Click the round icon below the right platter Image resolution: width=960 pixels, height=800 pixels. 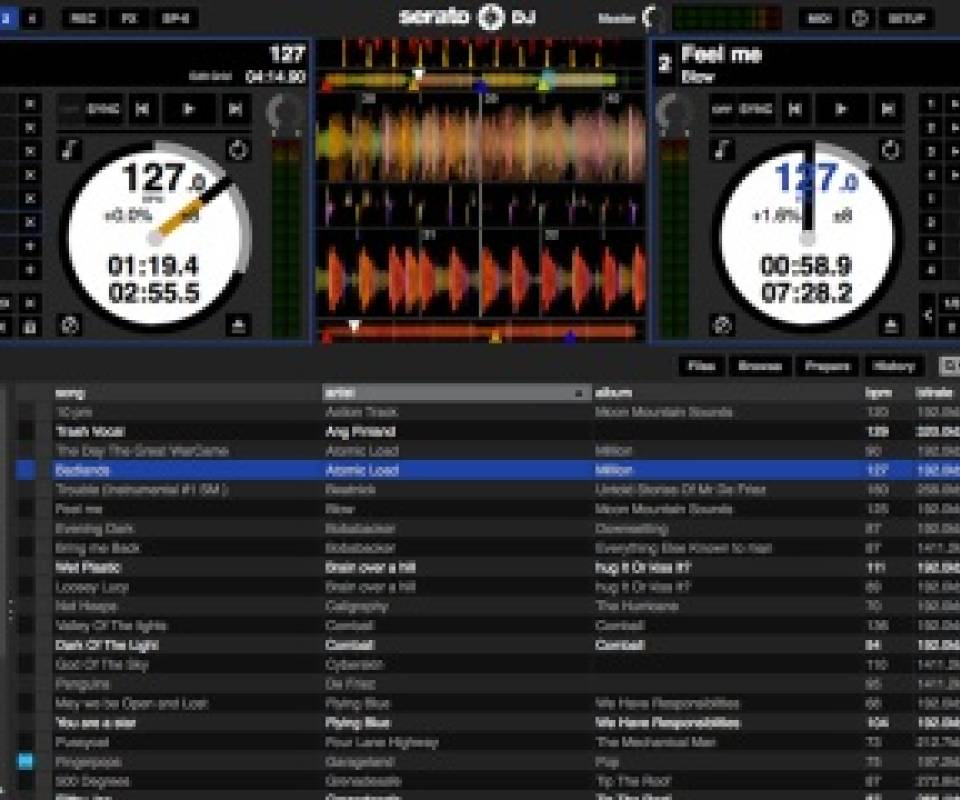pyautogui.click(x=722, y=325)
